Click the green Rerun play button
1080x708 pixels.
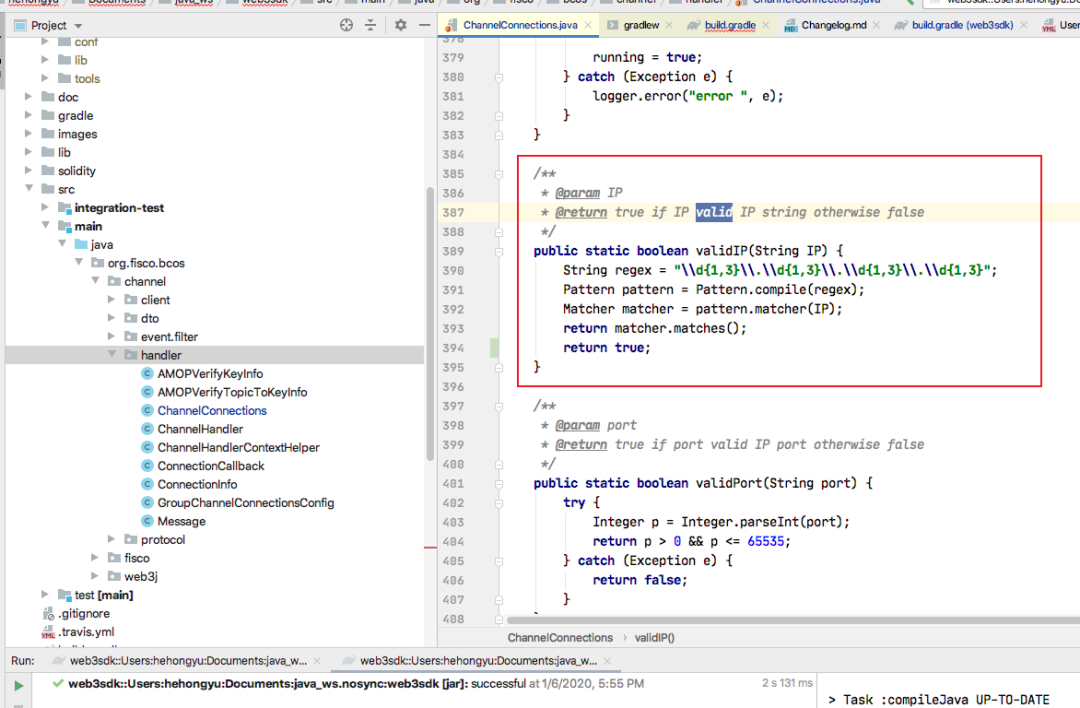(19, 685)
